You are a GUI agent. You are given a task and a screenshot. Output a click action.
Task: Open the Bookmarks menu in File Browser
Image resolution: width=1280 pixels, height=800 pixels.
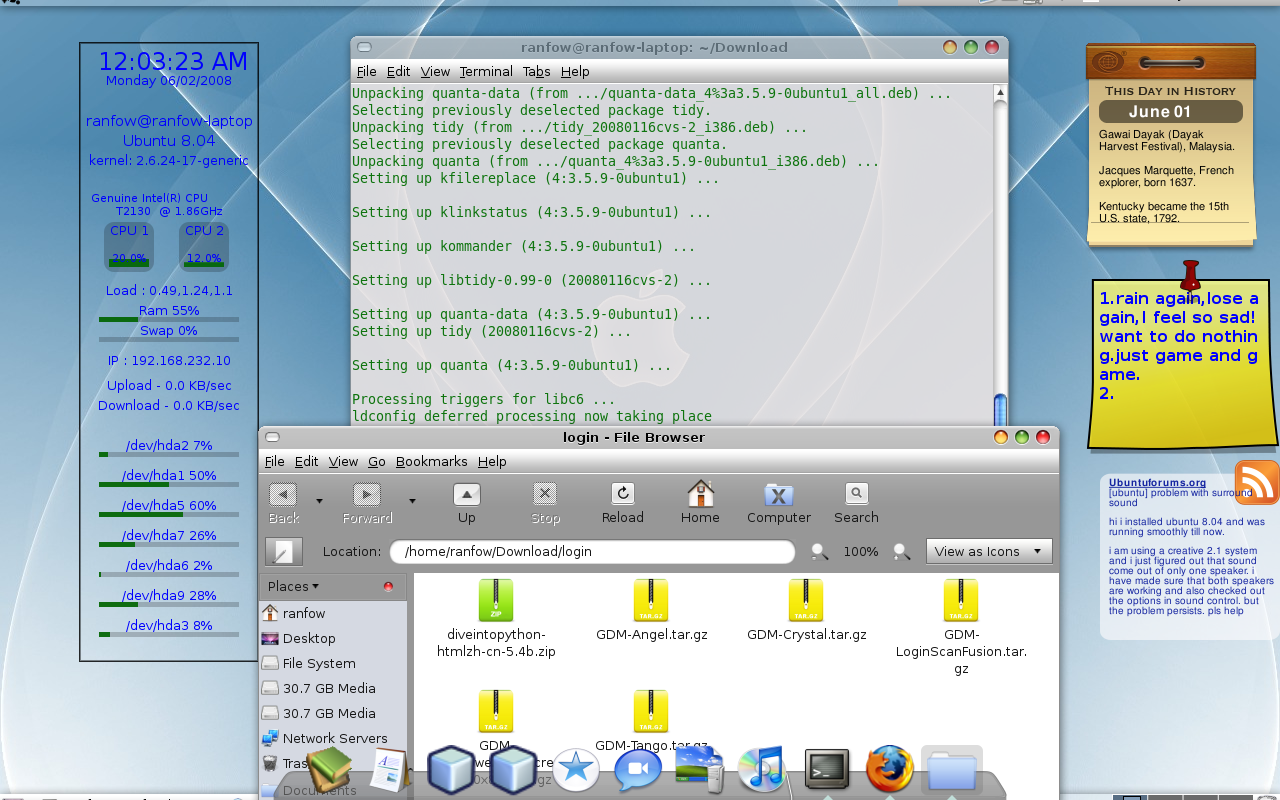coord(431,461)
